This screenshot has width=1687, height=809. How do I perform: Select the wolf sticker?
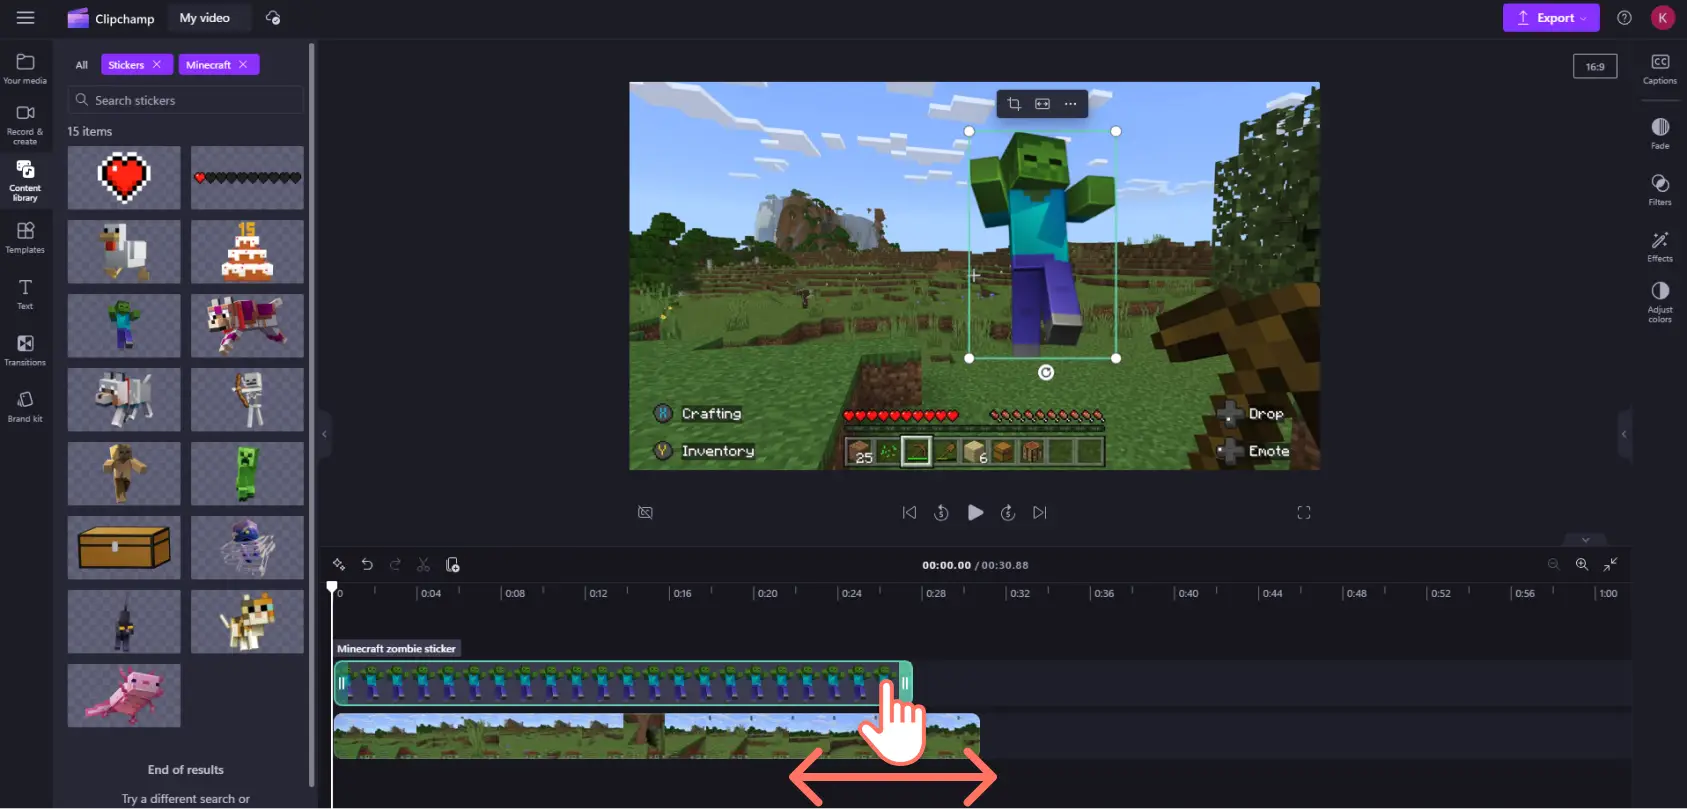coord(124,400)
